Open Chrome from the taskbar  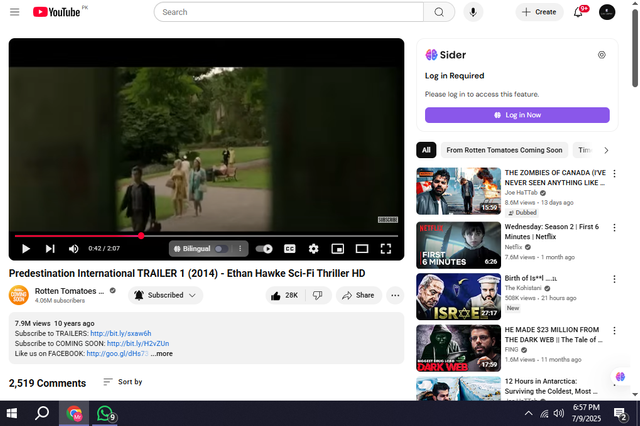[x=74, y=414]
